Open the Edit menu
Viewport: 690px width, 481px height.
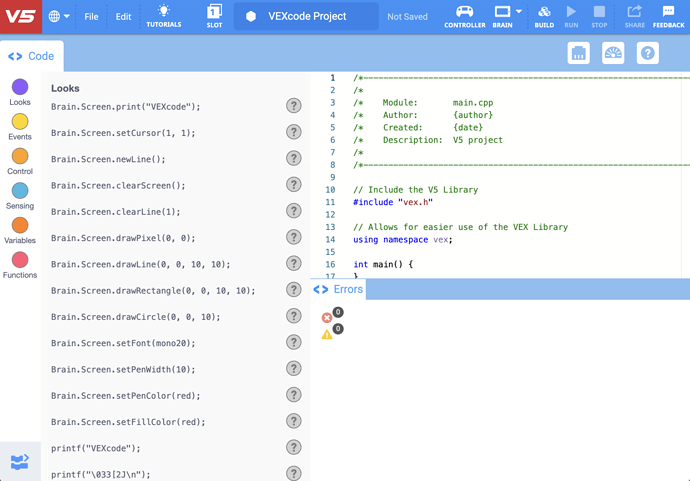coord(123,17)
